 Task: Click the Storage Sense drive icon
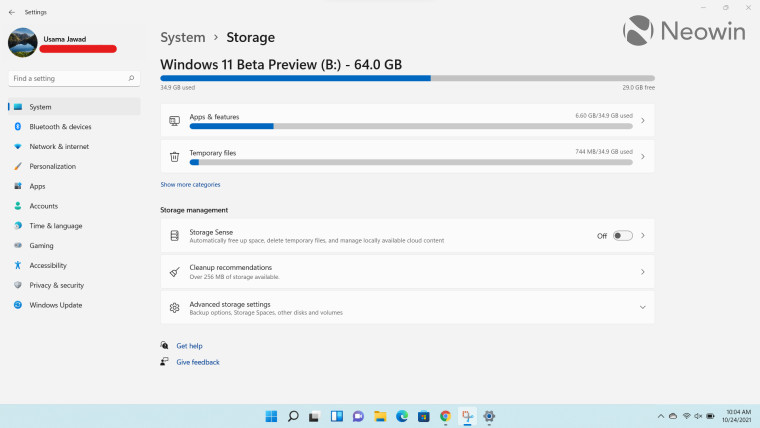tap(174, 236)
